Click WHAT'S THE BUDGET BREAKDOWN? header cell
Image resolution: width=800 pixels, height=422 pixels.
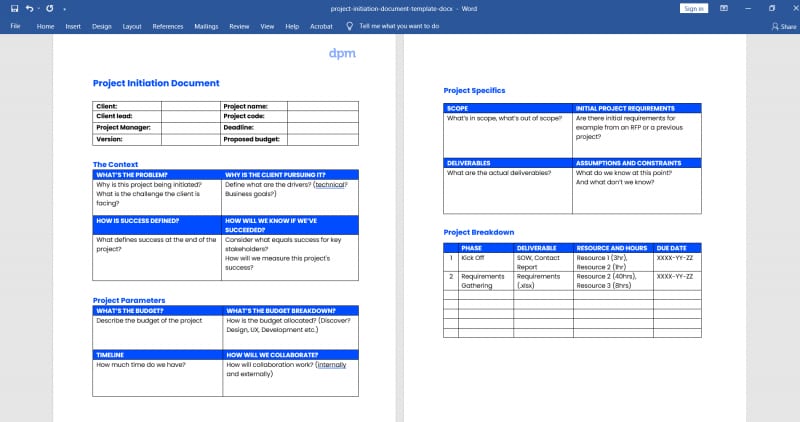tap(290, 311)
